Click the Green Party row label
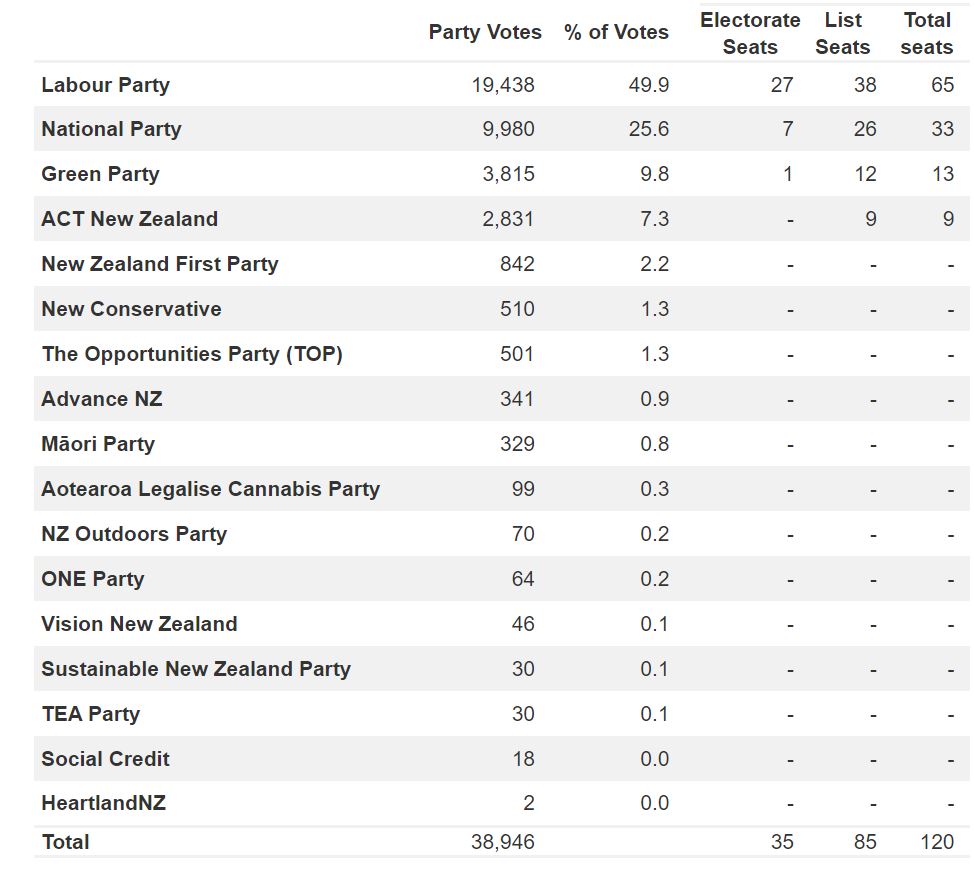Image resolution: width=974 pixels, height=872 pixels. [x=100, y=174]
